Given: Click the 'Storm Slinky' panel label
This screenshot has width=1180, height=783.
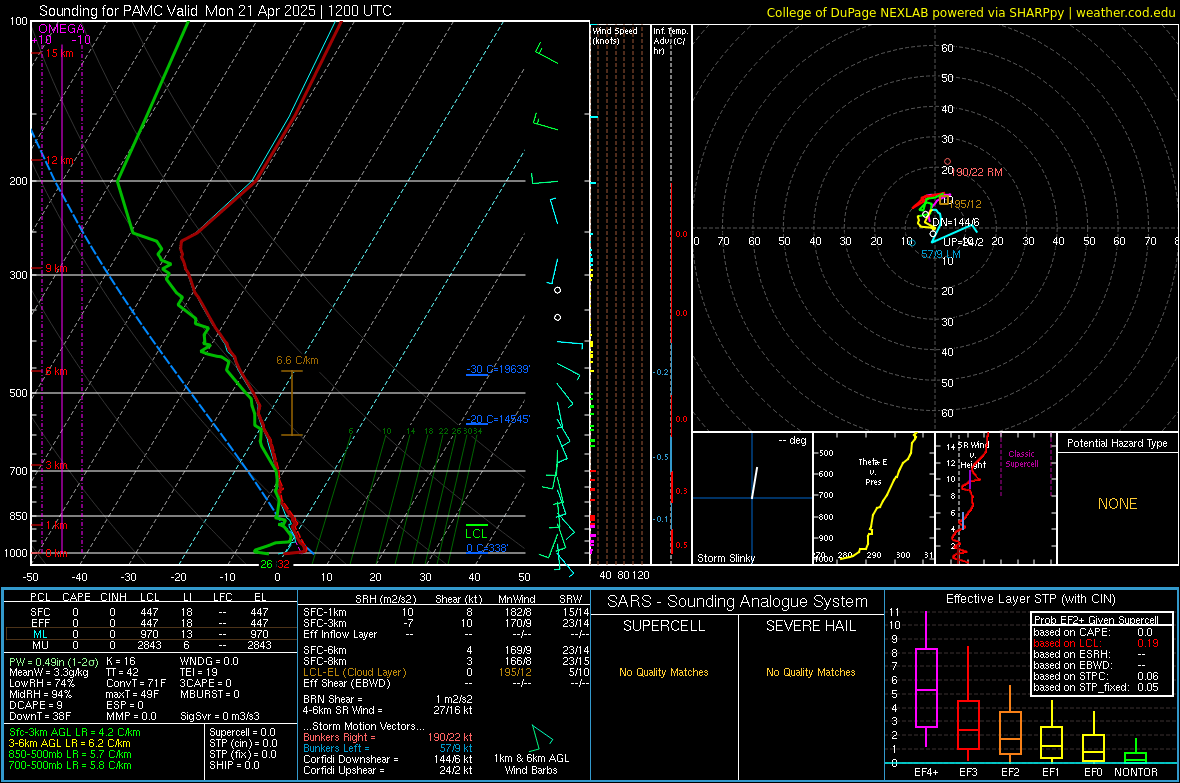Looking at the screenshot, I should pyautogui.click(x=726, y=558).
